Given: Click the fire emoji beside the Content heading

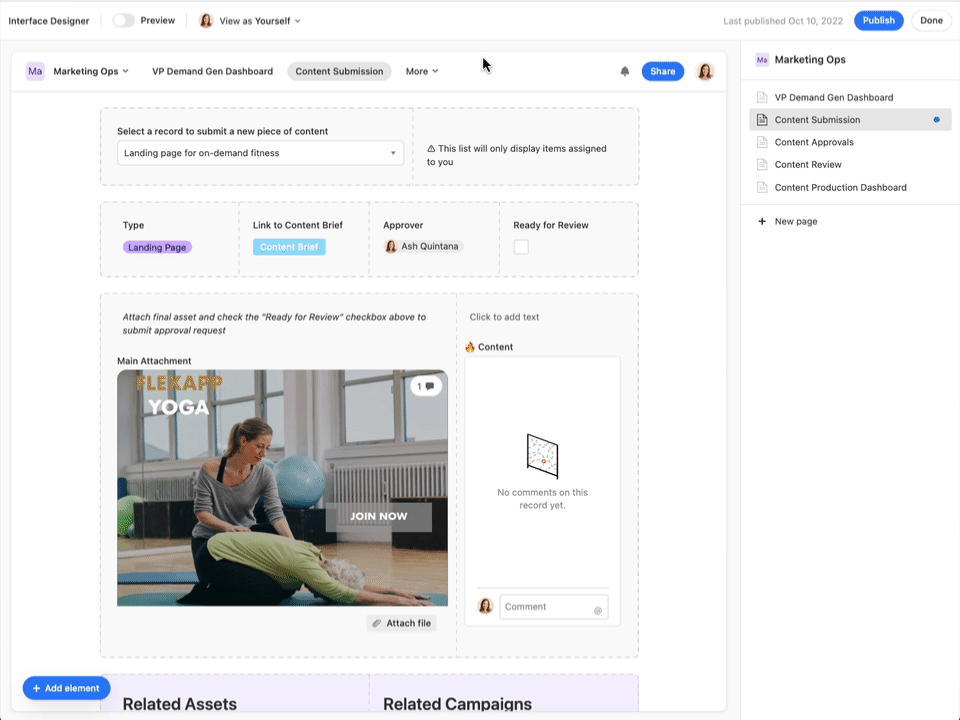Looking at the screenshot, I should point(469,347).
